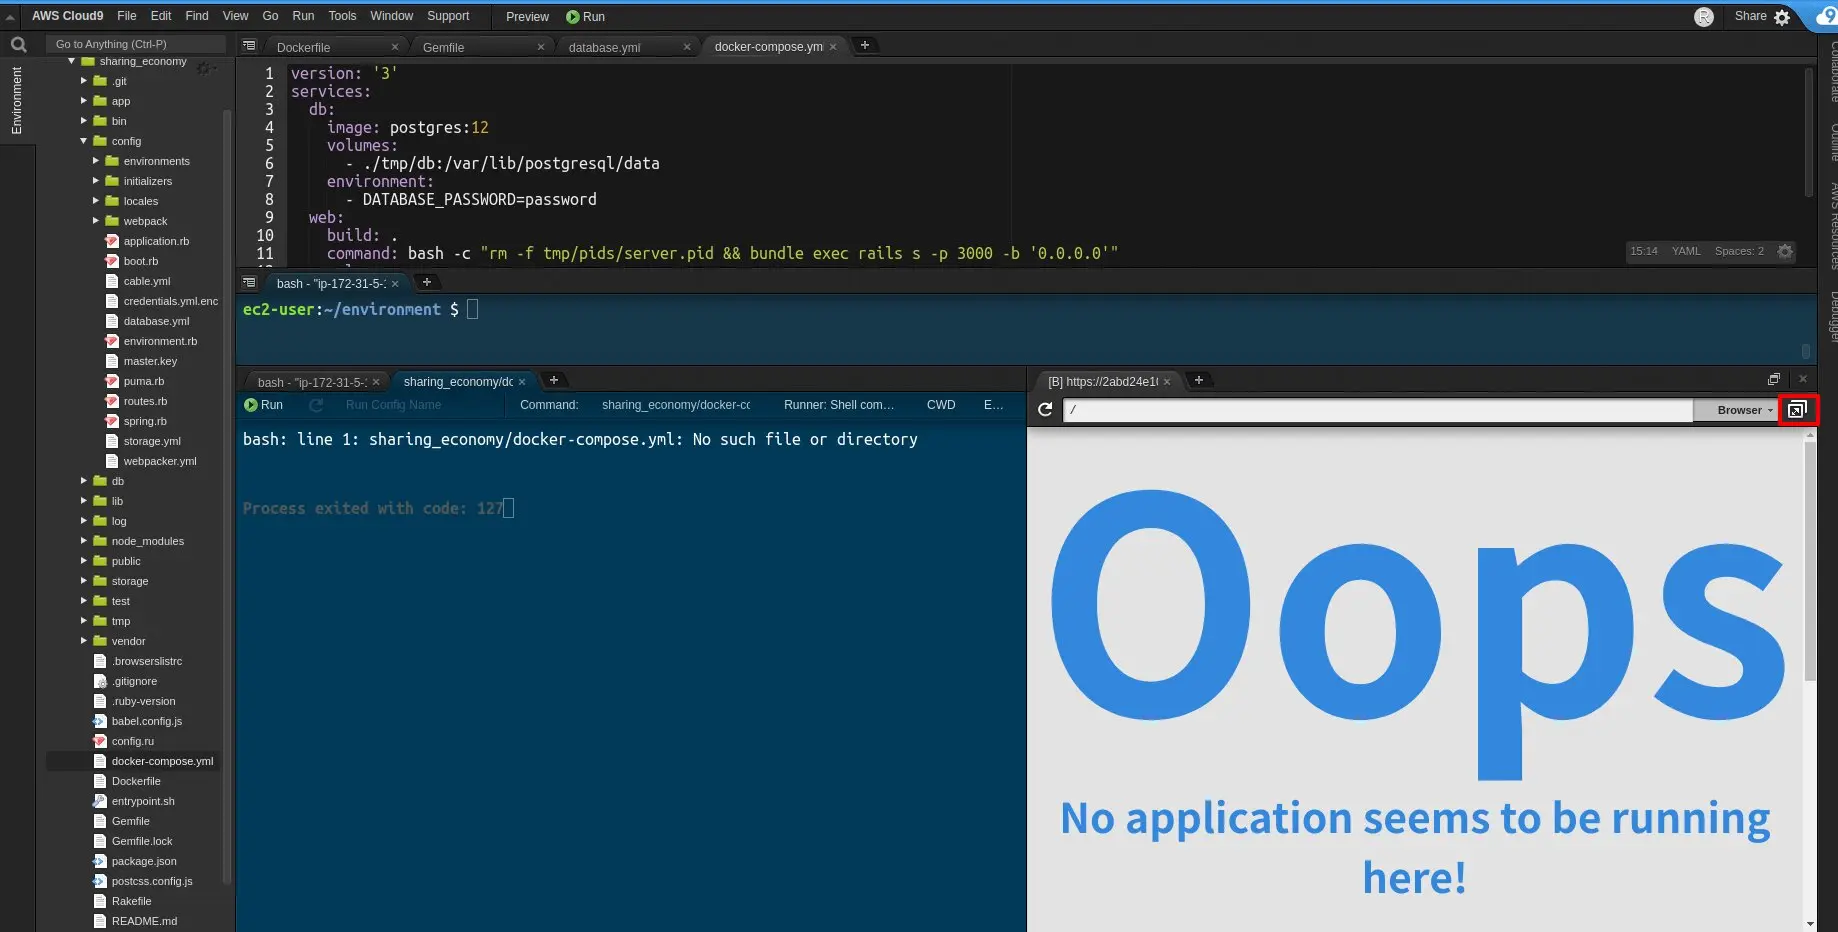Viewport: 1838px width, 932px height.
Task: Maximize the preview pane icon
Action: pos(1774,379)
